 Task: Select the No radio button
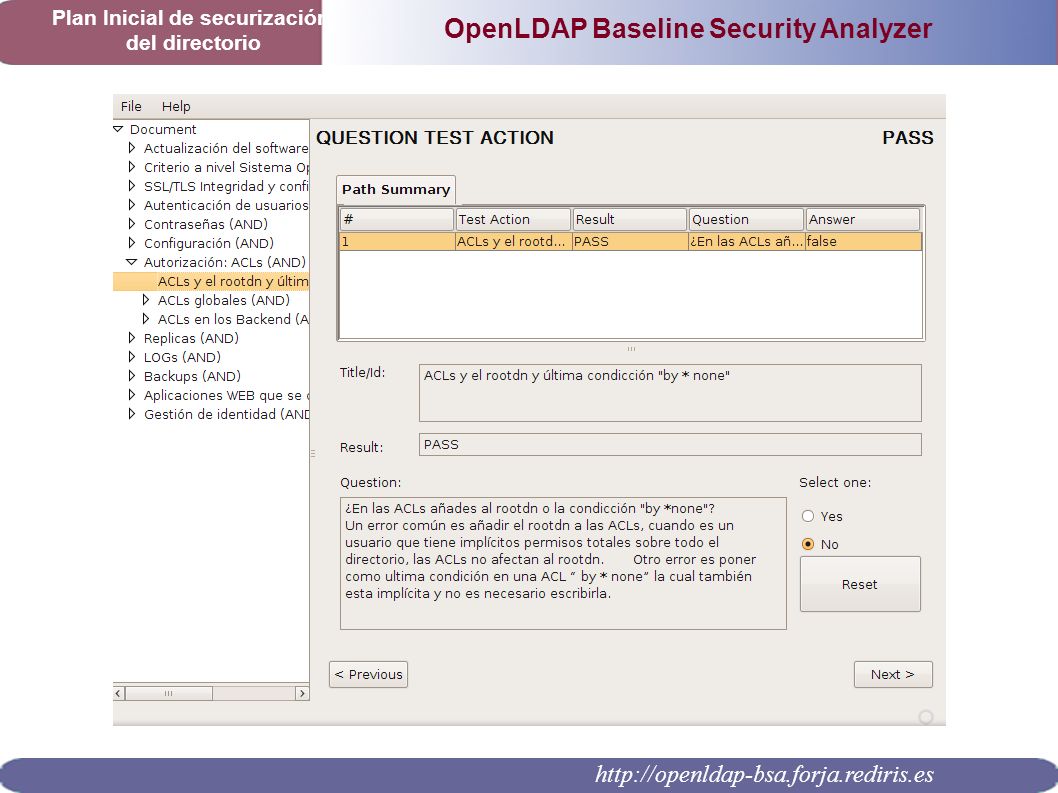coord(808,544)
